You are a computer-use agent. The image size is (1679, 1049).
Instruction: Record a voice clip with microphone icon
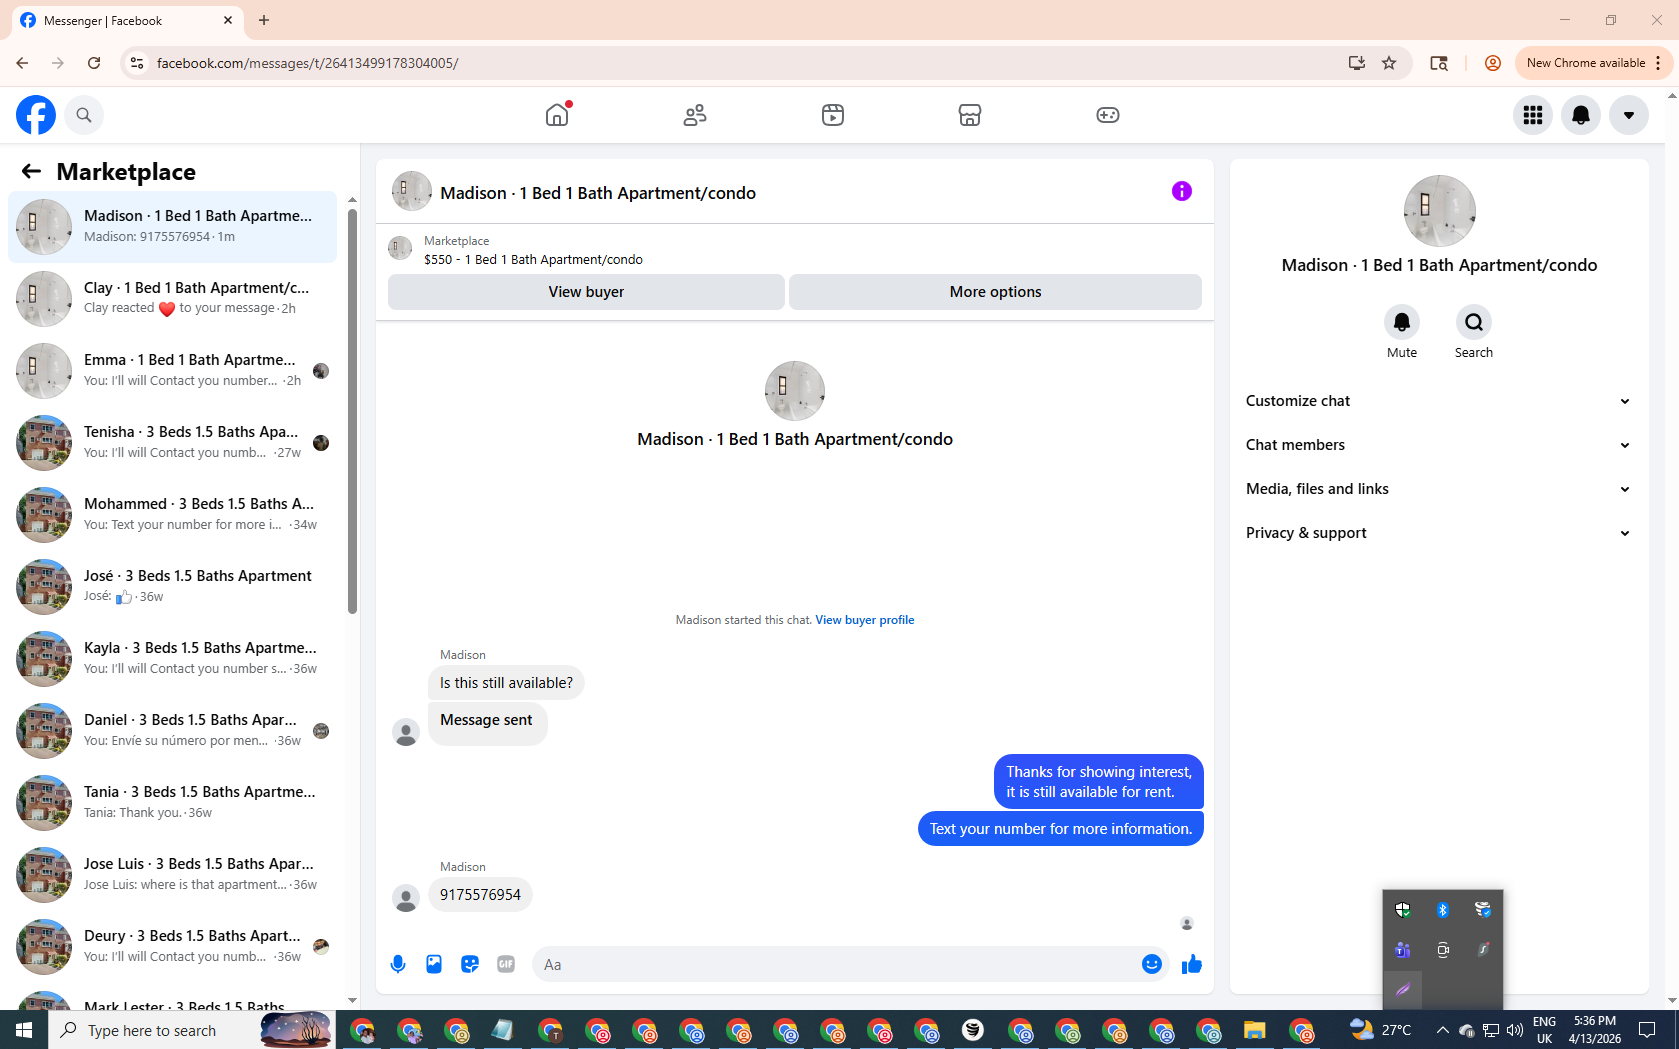click(398, 964)
